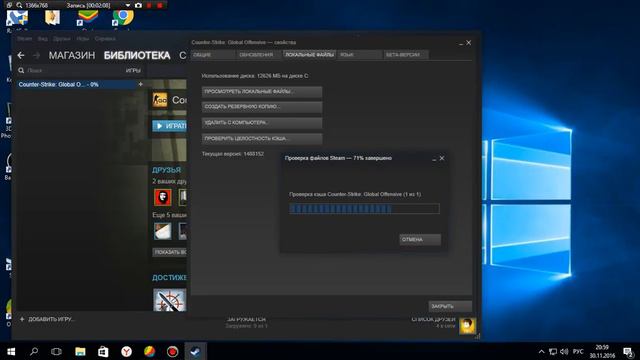Screen dimensions: 640x360
Task: Click the ИГРАТЬ play button
Action: pos(169,126)
